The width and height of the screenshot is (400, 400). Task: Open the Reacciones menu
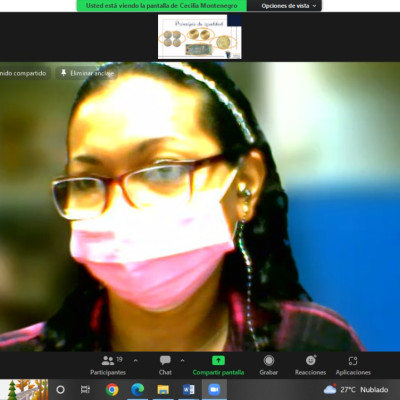(x=310, y=365)
